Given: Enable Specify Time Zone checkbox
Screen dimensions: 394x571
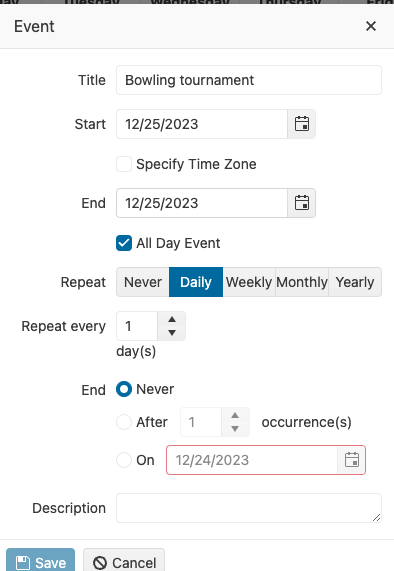Looking at the screenshot, I should click(124, 164).
